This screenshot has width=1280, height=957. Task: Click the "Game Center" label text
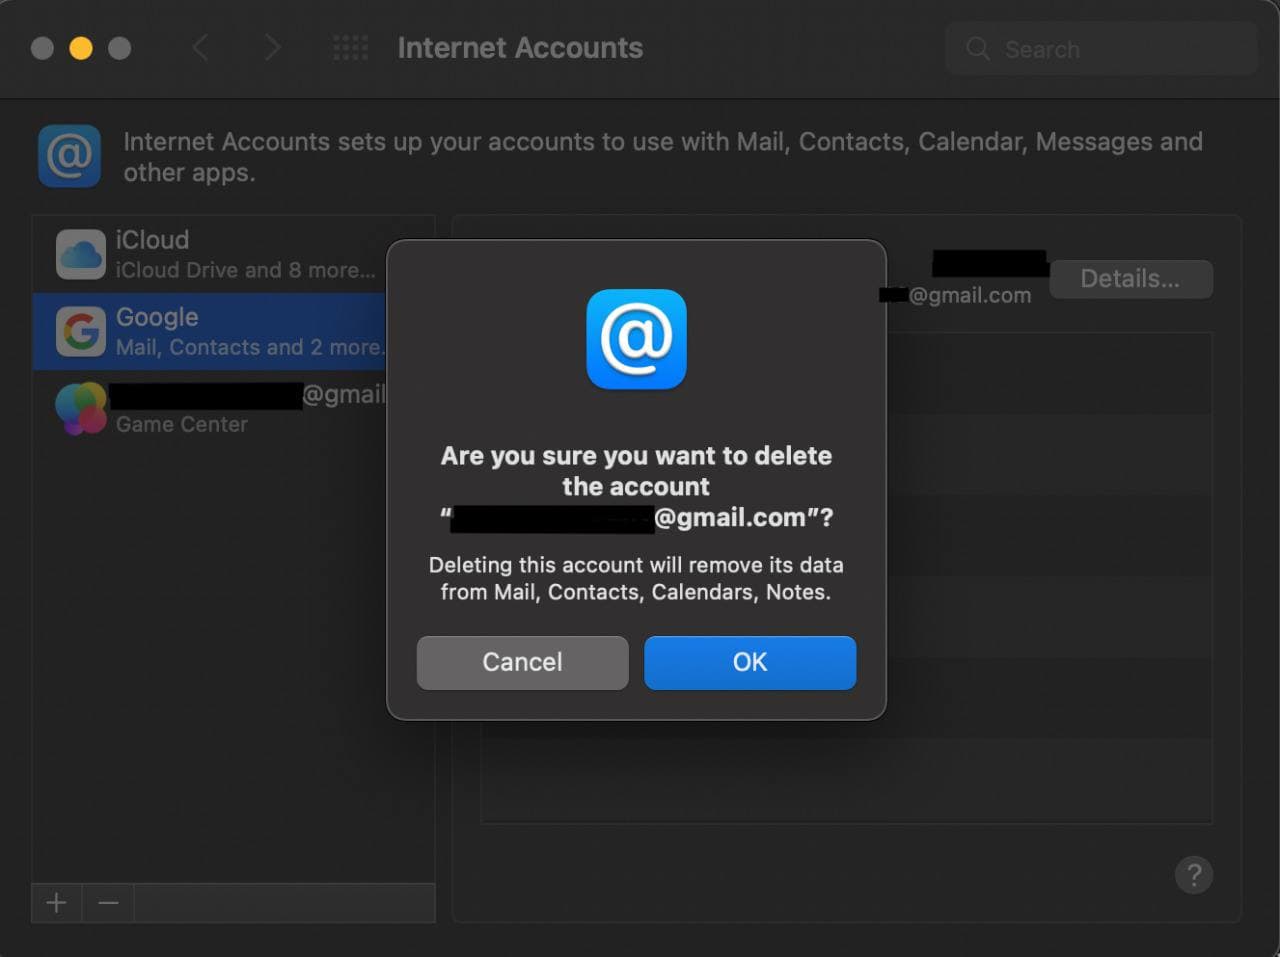tap(182, 424)
